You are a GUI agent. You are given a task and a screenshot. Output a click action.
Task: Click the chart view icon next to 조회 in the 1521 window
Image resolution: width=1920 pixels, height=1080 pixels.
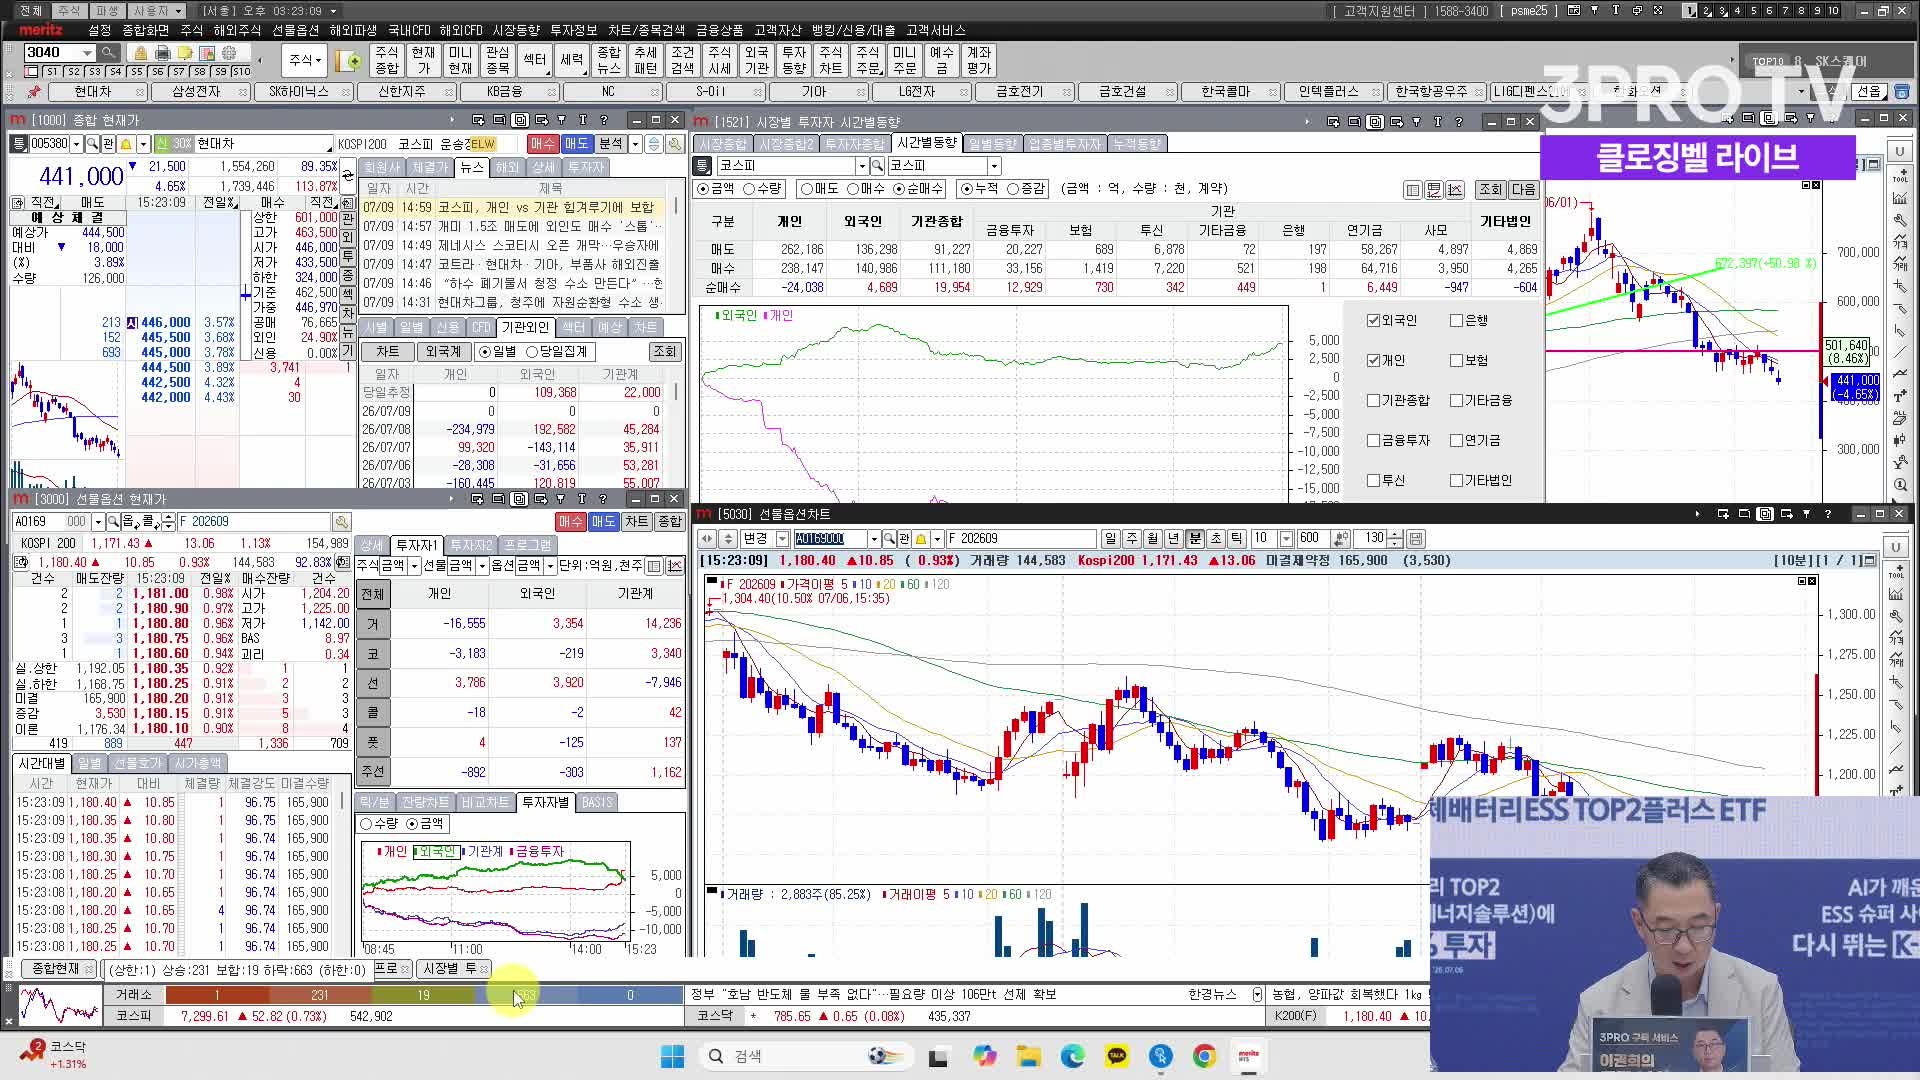tap(1455, 189)
